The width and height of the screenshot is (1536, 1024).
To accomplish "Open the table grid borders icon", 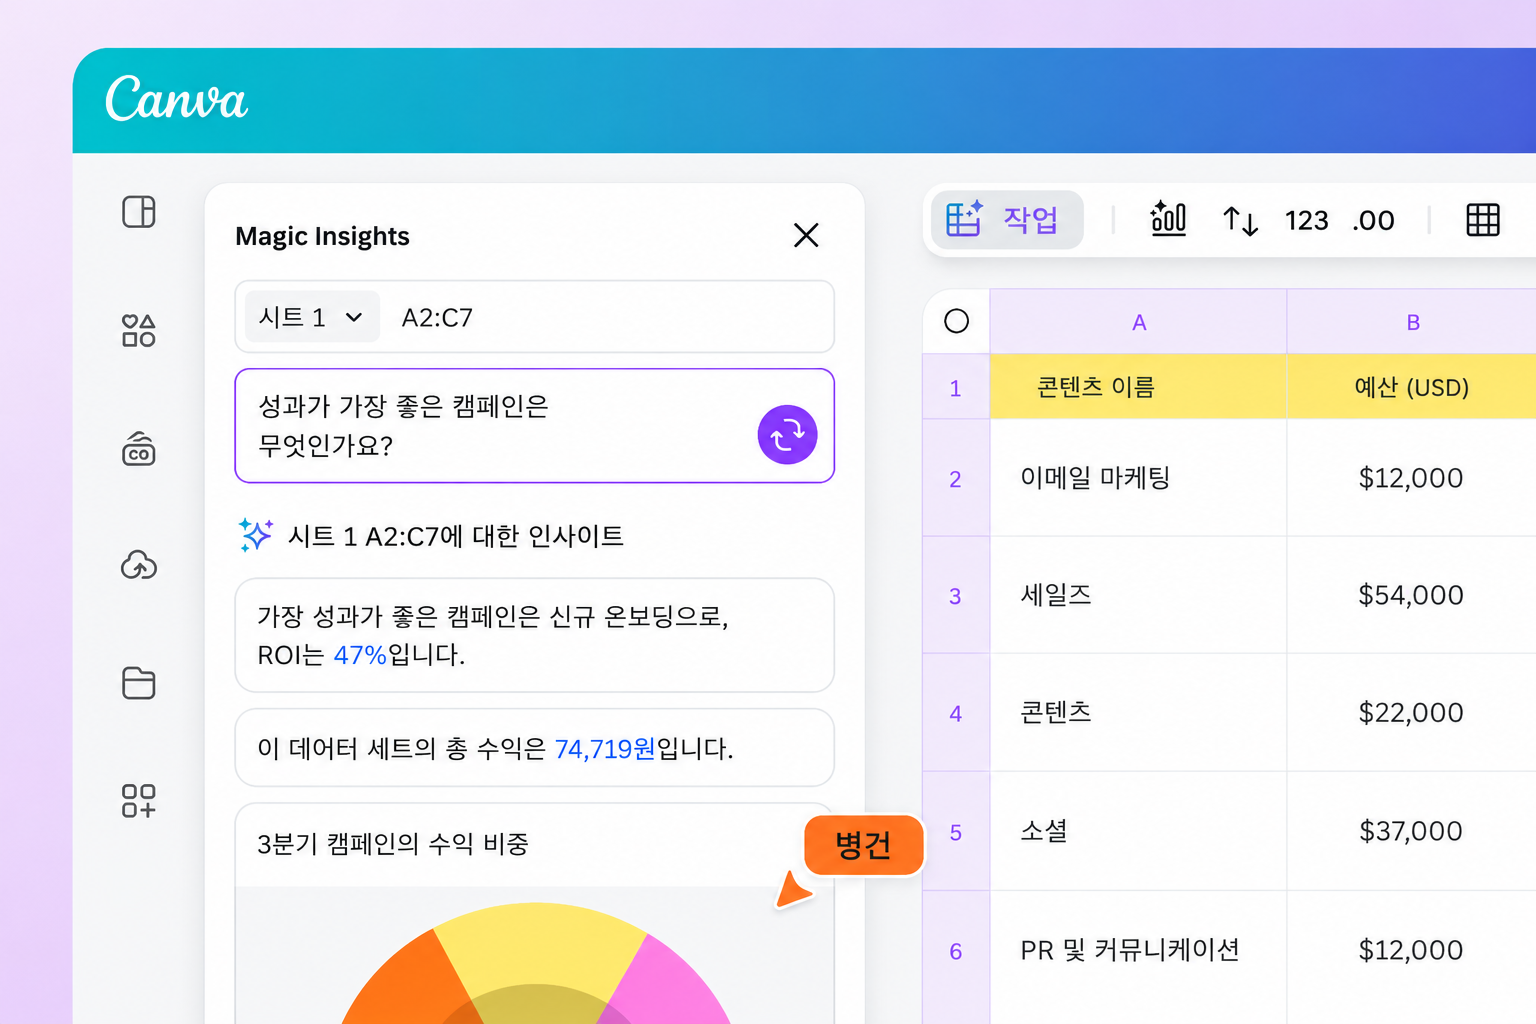I will click(x=1483, y=219).
